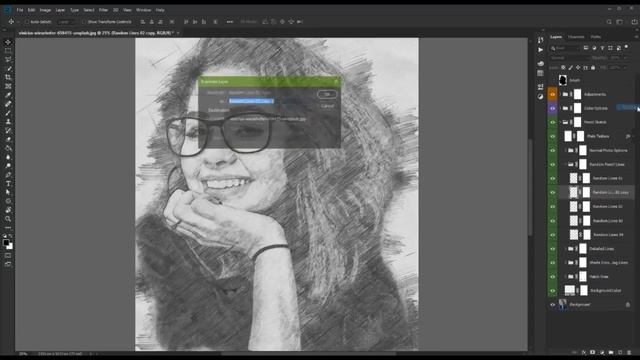Click the foreground color swatch
This screenshot has width=640, height=360.
(6, 243)
